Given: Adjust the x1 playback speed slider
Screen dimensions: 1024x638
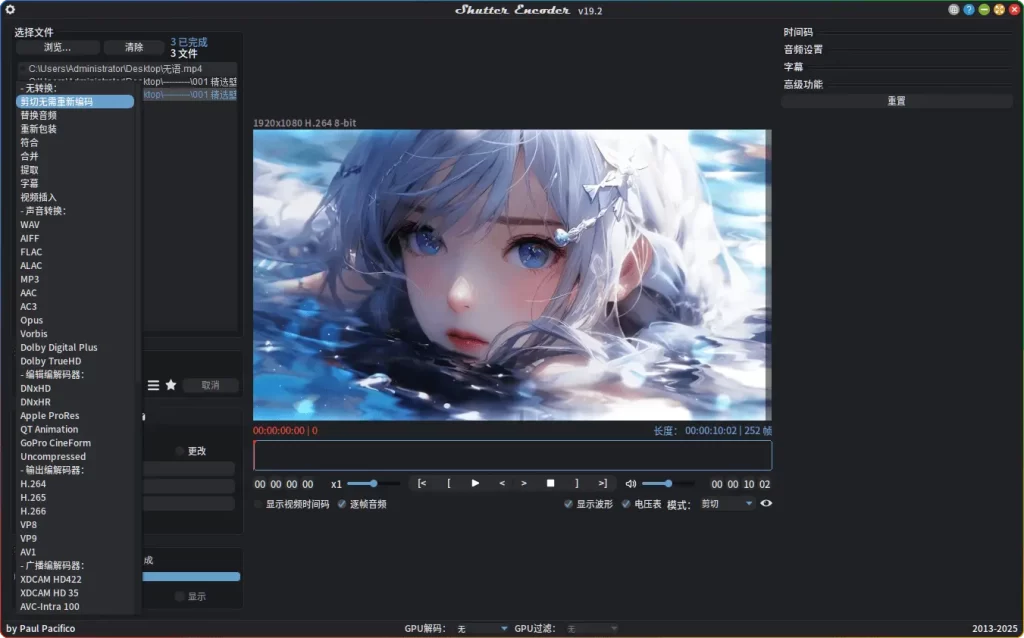Looking at the screenshot, I should (x=374, y=484).
